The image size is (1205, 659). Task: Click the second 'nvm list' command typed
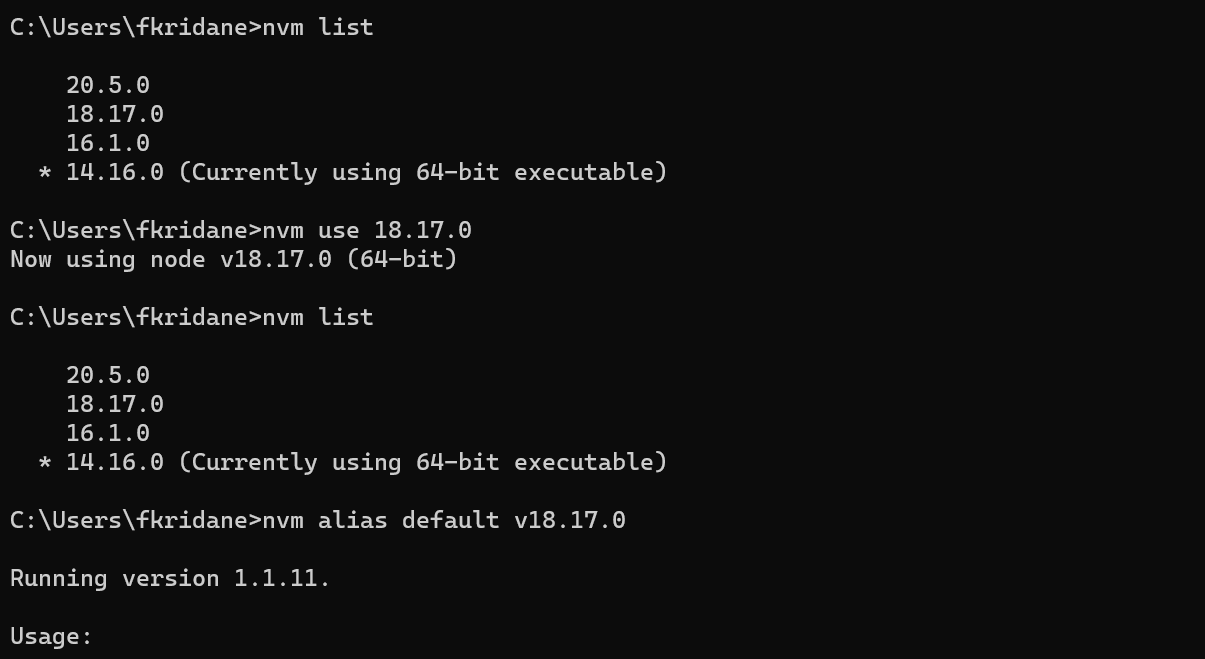[x=317, y=317]
